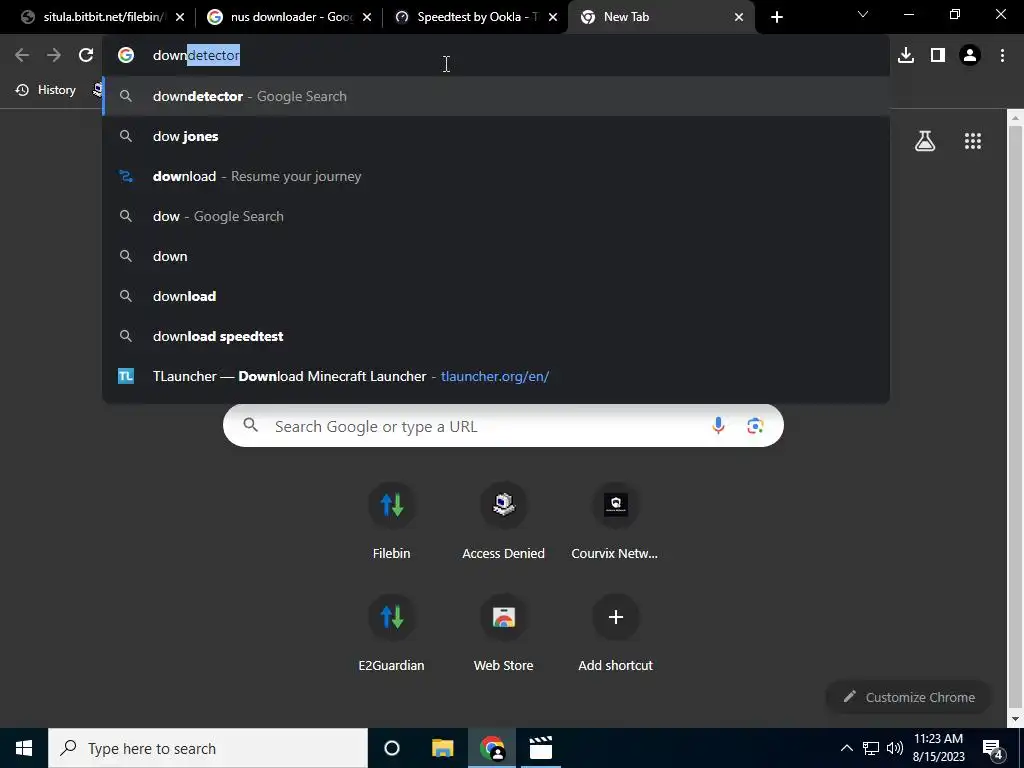This screenshot has width=1024, height=768.
Task: Select the plain download search suggestion
Action: (x=496, y=296)
